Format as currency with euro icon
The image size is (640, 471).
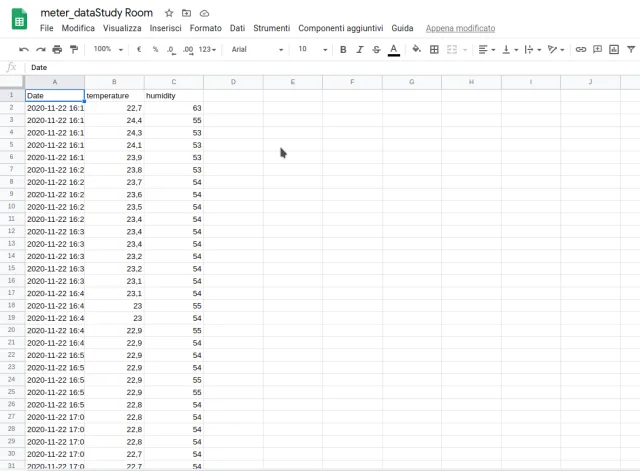(139, 49)
